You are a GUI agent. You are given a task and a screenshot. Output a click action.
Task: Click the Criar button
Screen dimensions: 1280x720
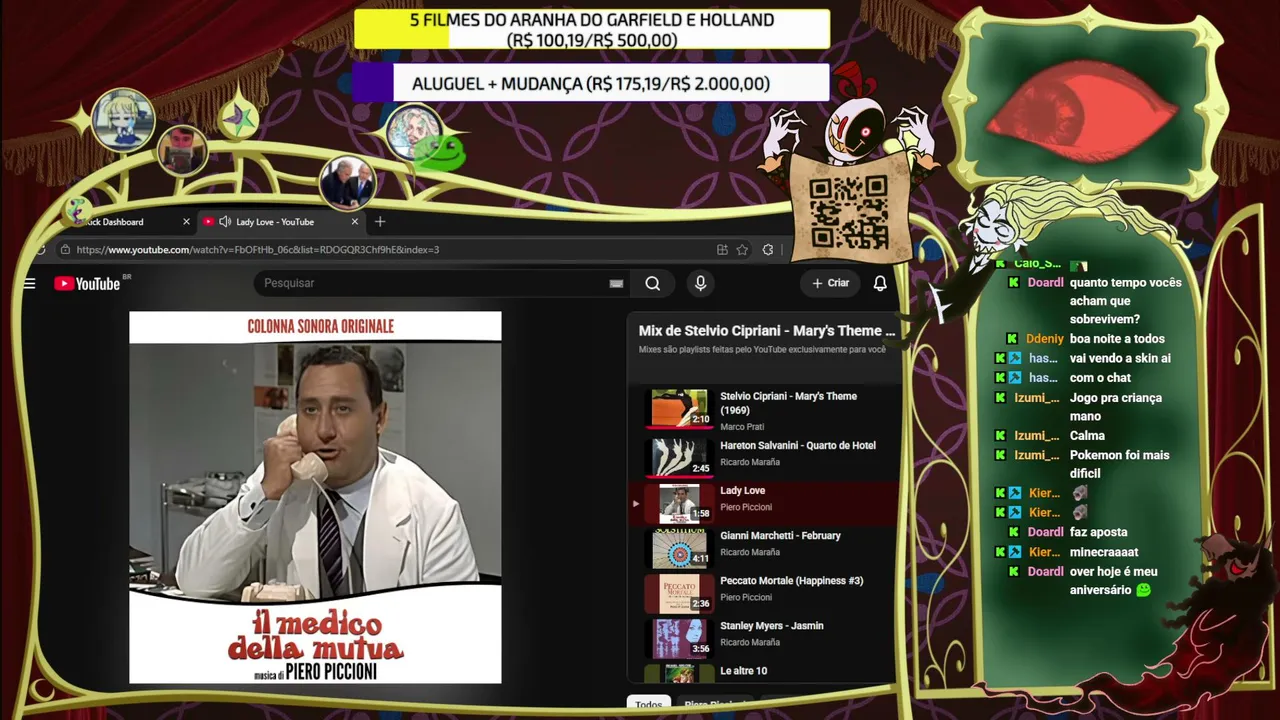[830, 283]
